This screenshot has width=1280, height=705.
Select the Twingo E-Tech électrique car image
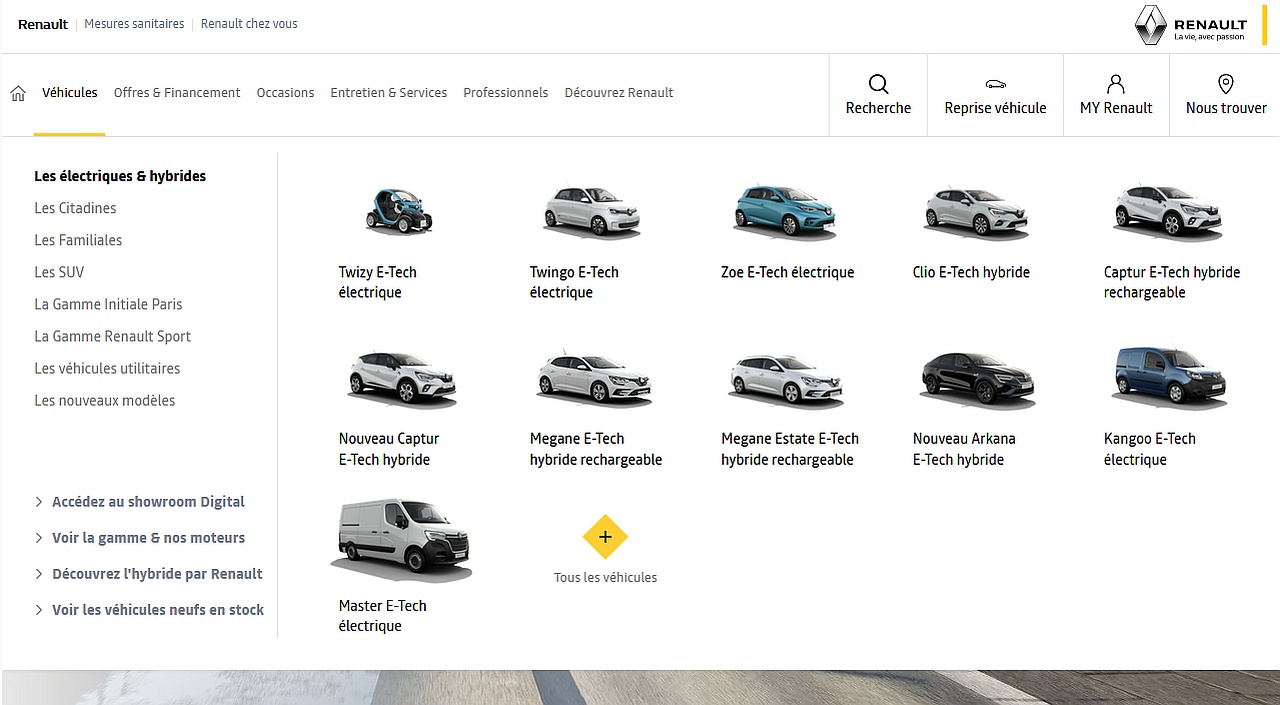point(591,211)
